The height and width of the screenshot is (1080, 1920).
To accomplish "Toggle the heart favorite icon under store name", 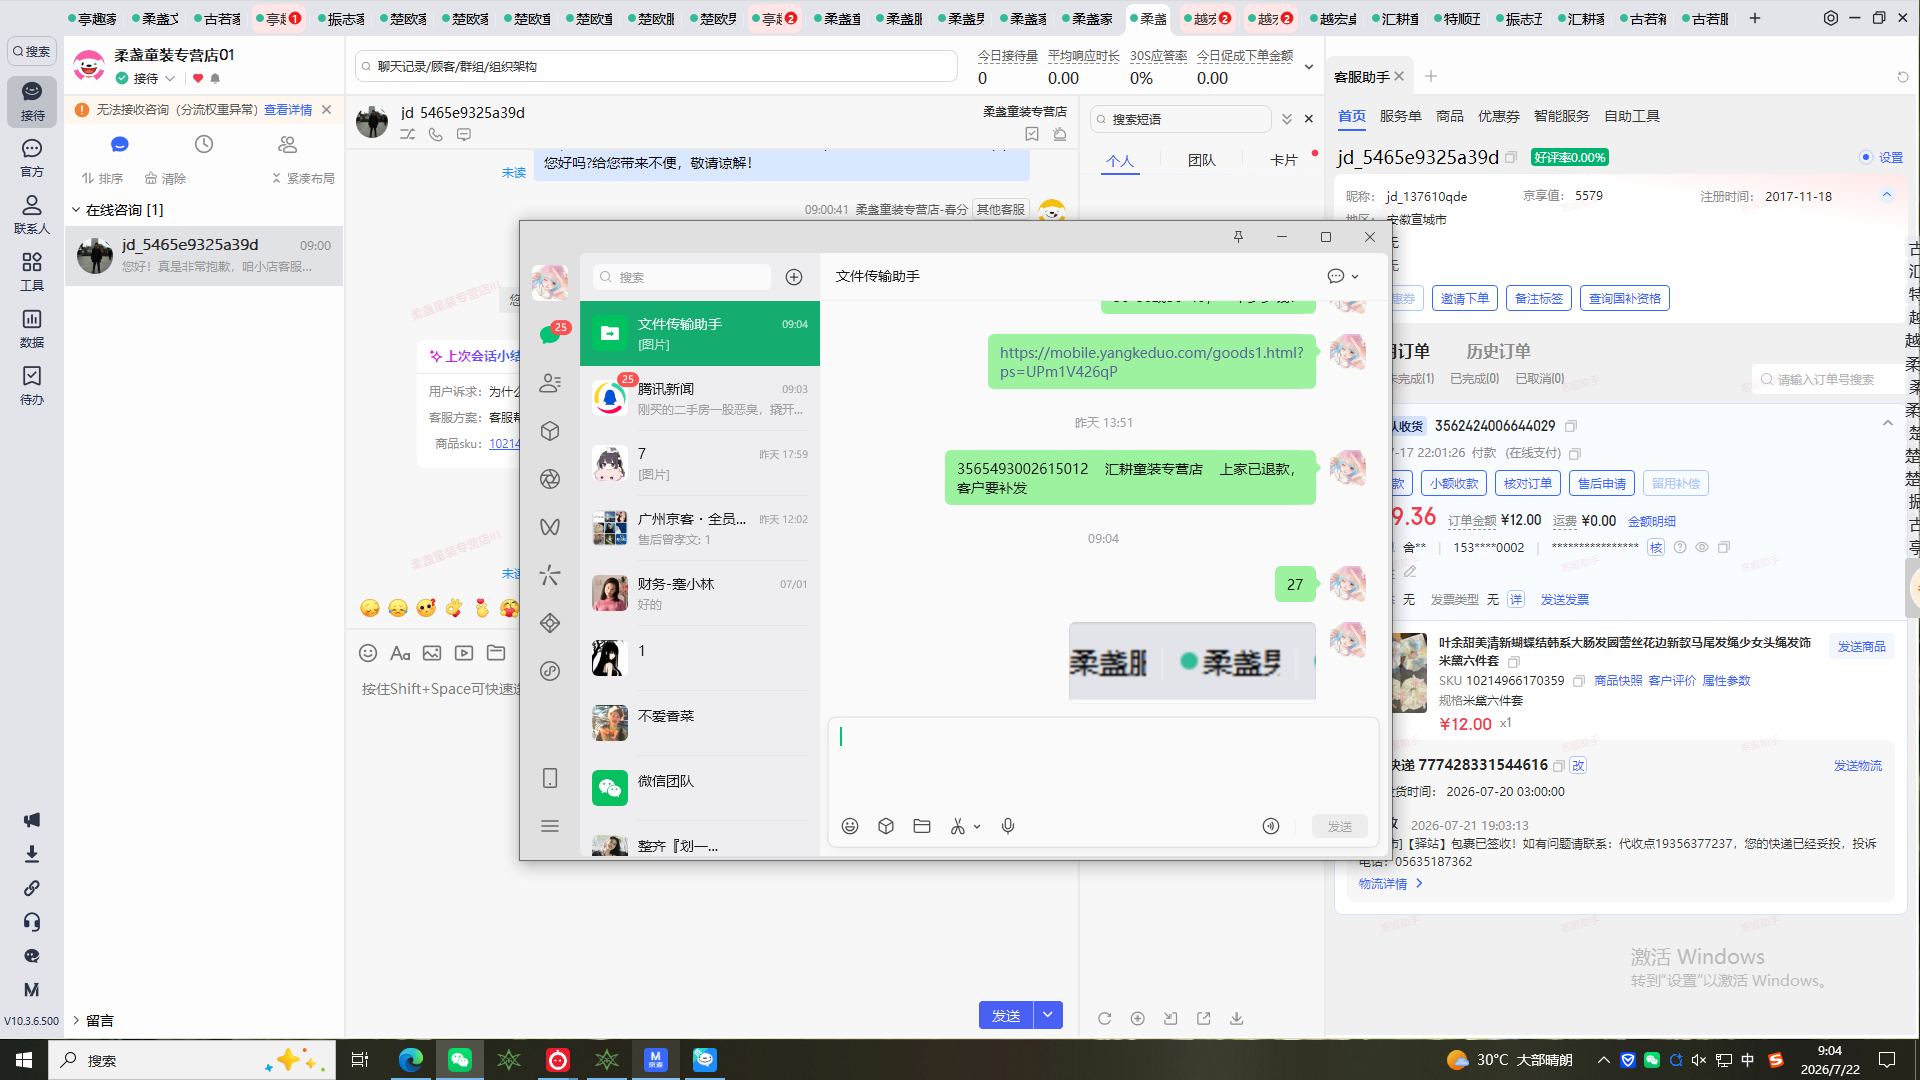I will pyautogui.click(x=198, y=78).
